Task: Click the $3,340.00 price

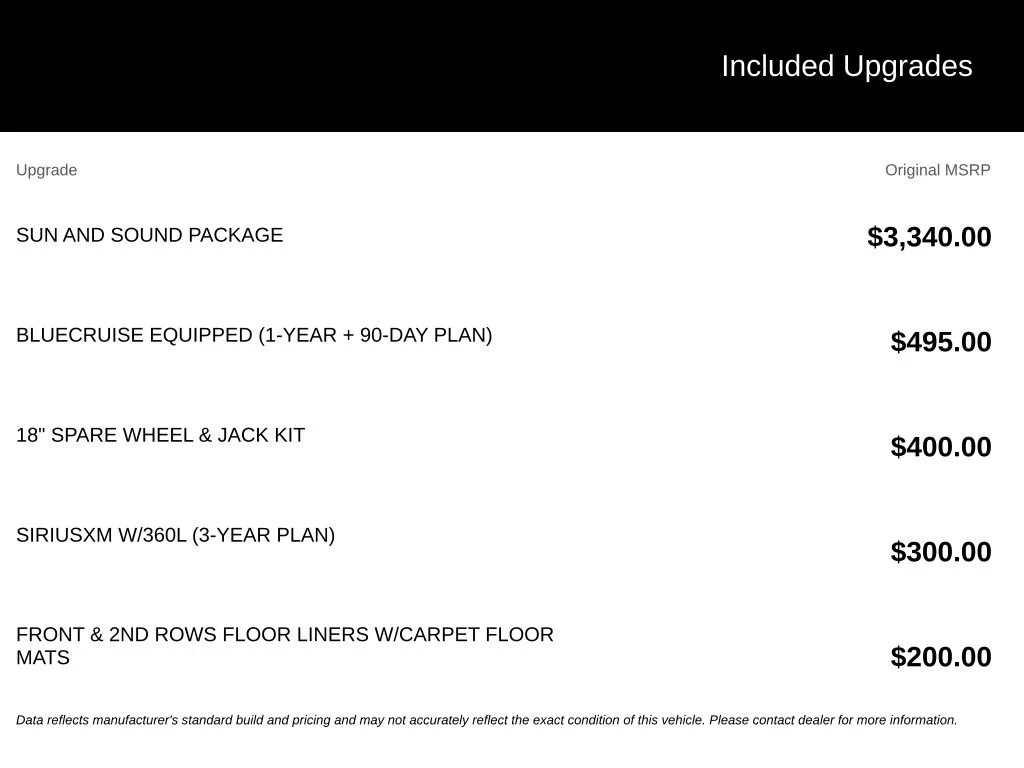Action: click(x=929, y=237)
